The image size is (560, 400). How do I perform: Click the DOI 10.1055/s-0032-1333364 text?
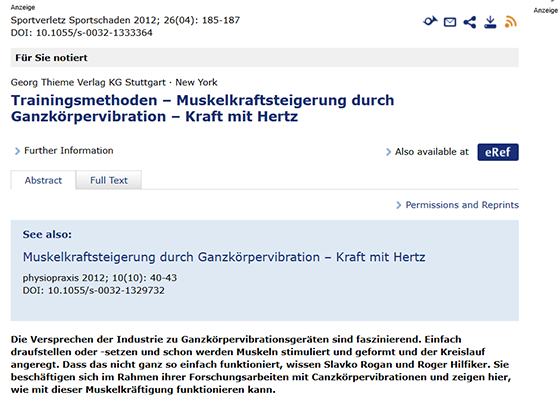point(82,33)
